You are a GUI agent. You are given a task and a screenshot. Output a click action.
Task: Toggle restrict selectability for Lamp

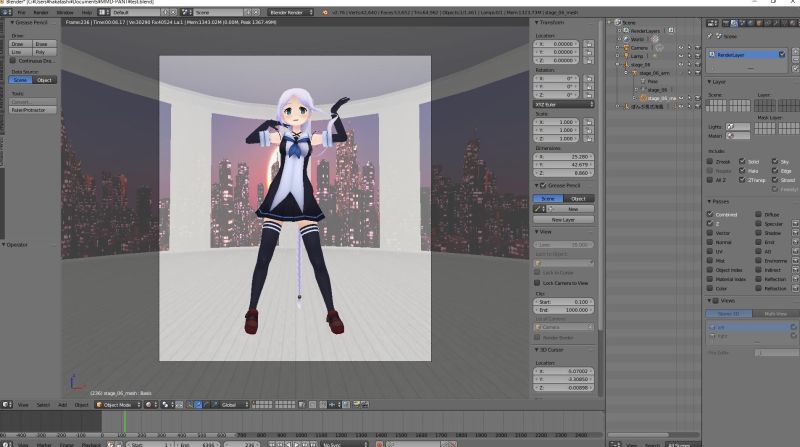point(689,56)
